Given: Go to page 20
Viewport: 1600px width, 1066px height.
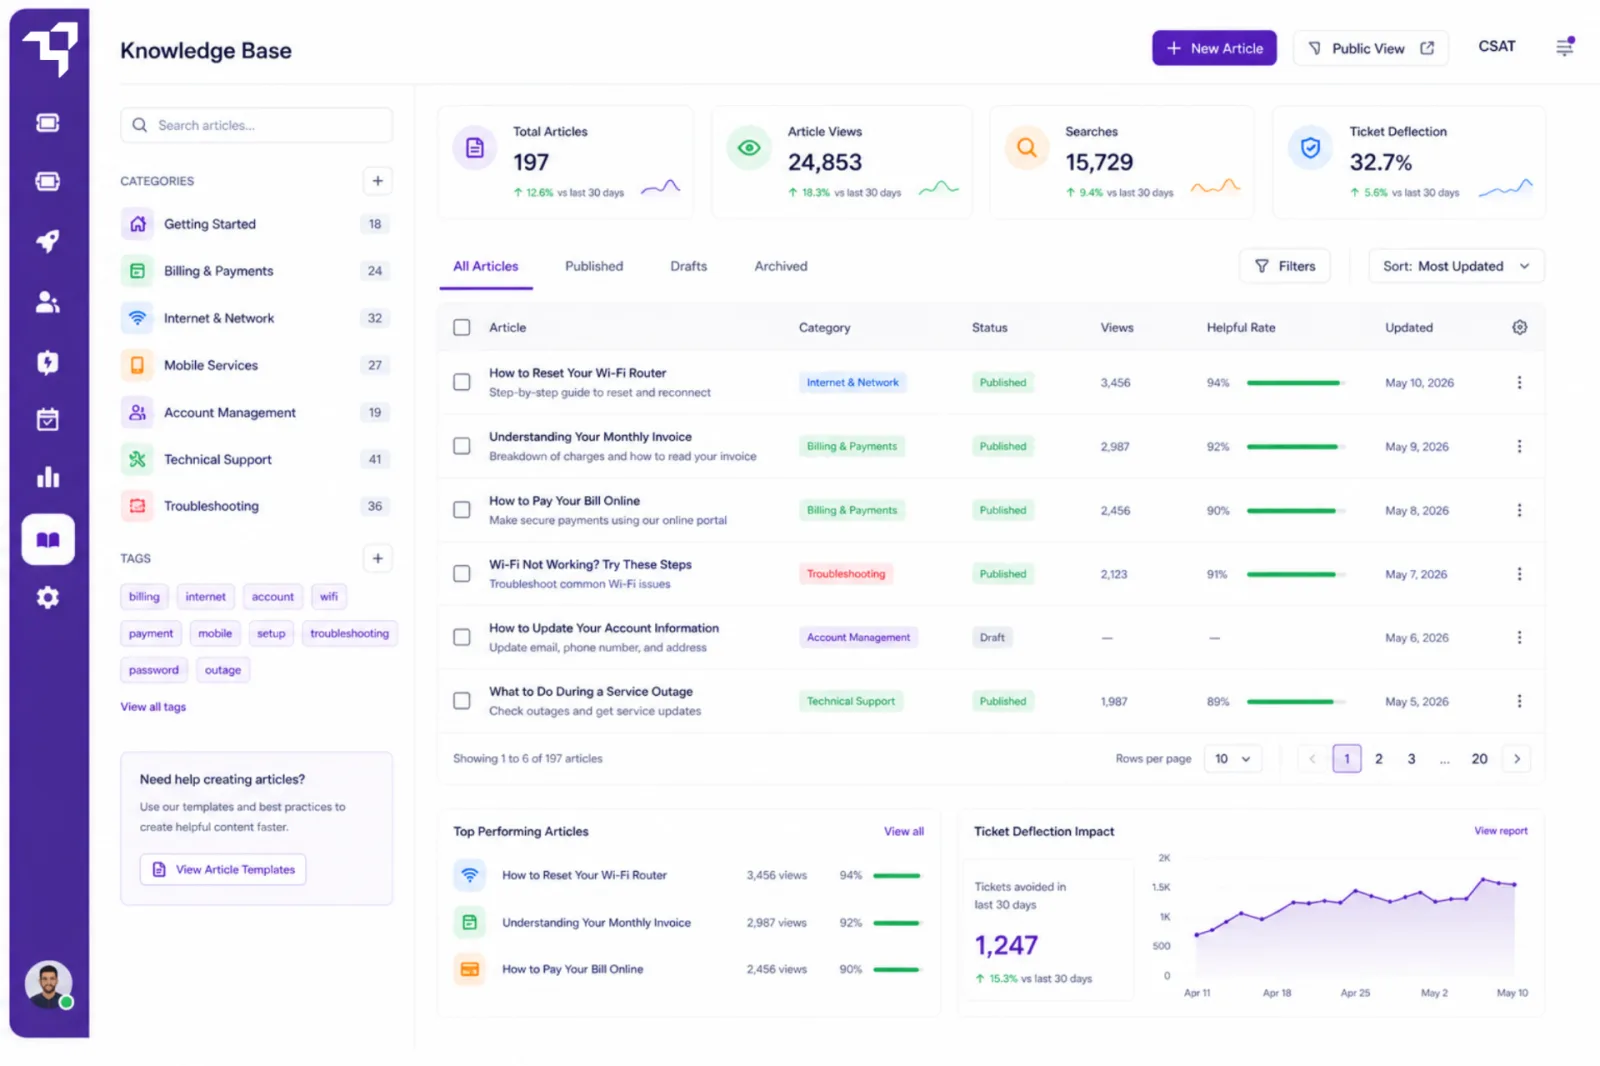Looking at the screenshot, I should coord(1480,759).
